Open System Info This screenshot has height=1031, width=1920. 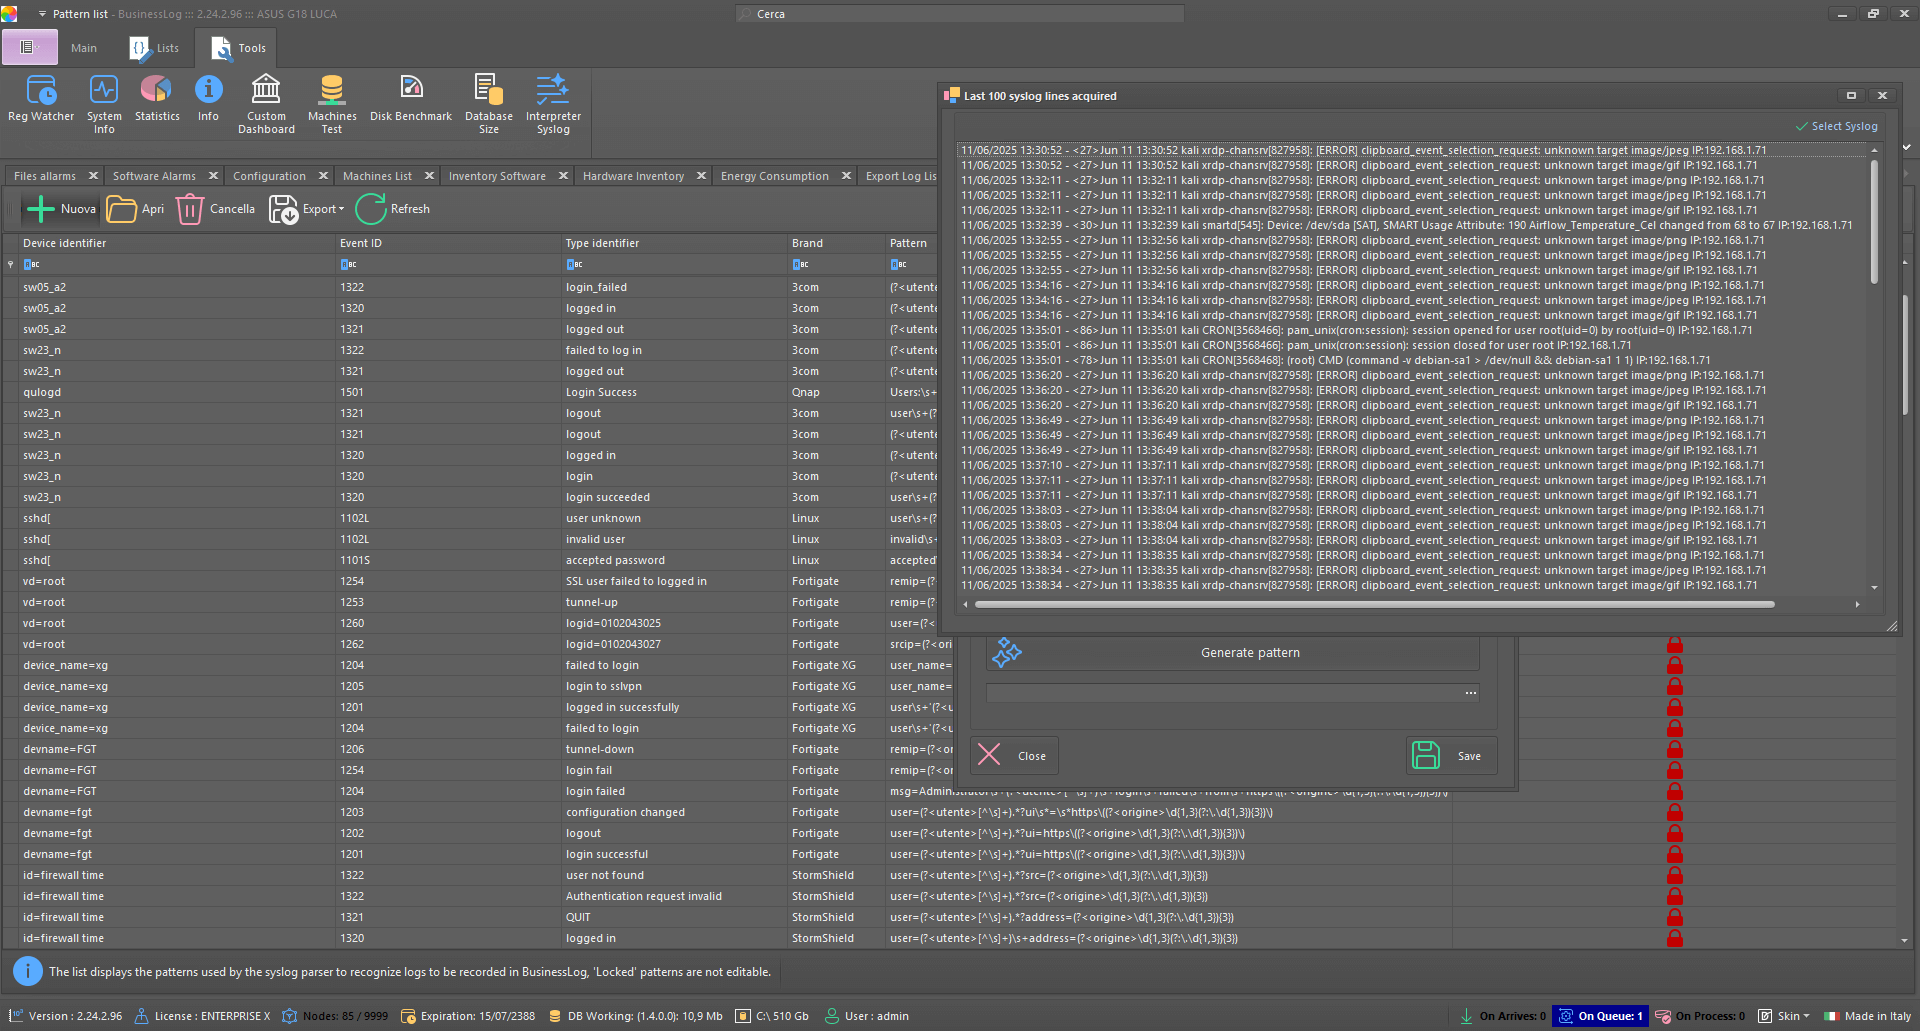pos(104,104)
